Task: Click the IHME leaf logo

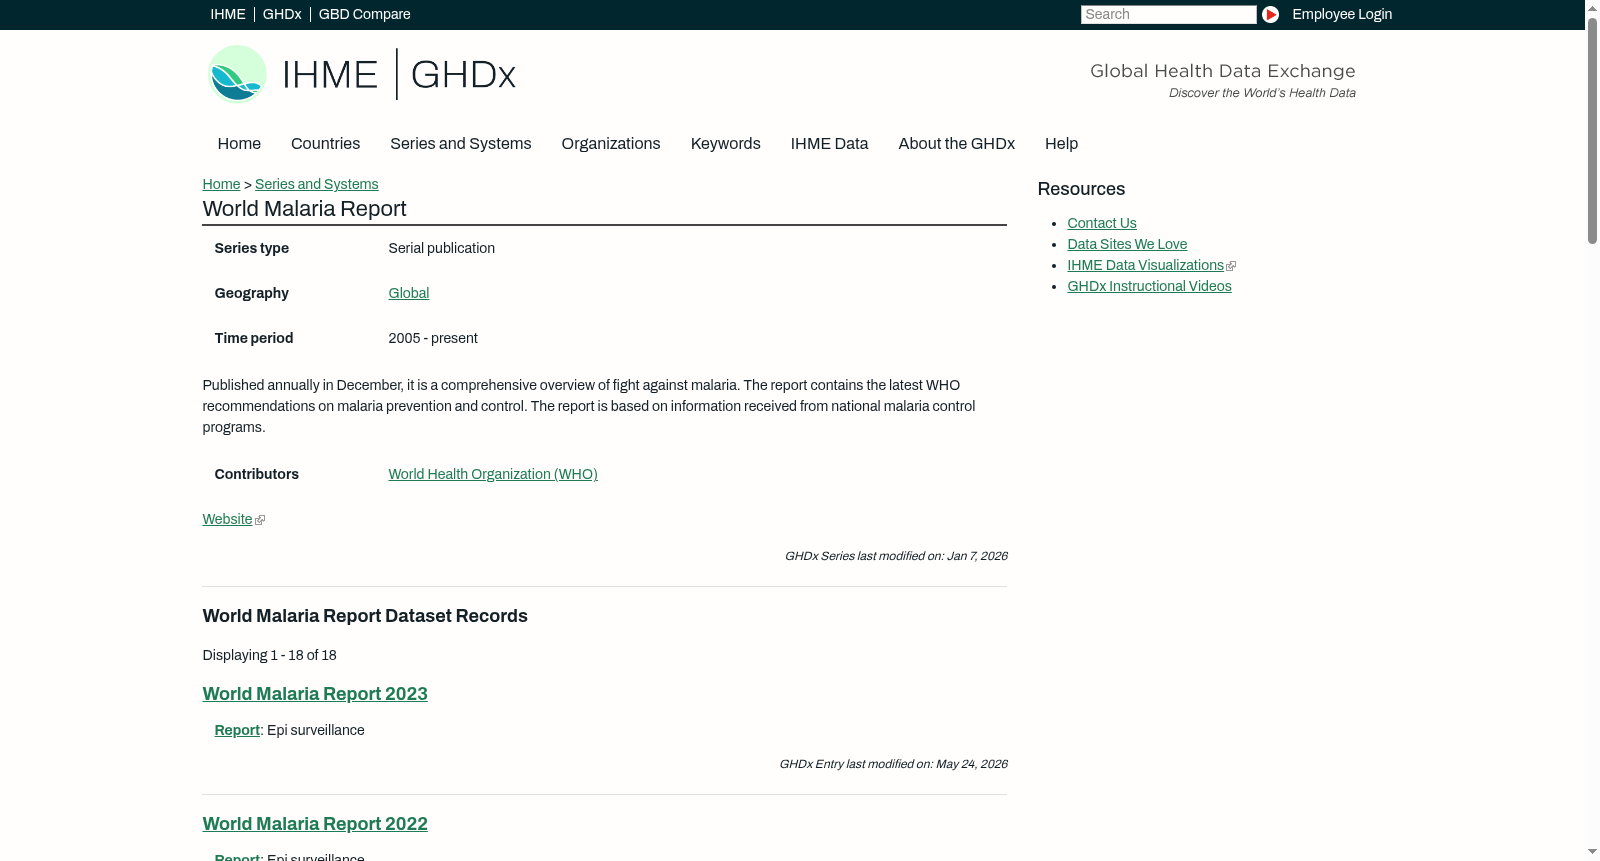Action: coord(237,74)
